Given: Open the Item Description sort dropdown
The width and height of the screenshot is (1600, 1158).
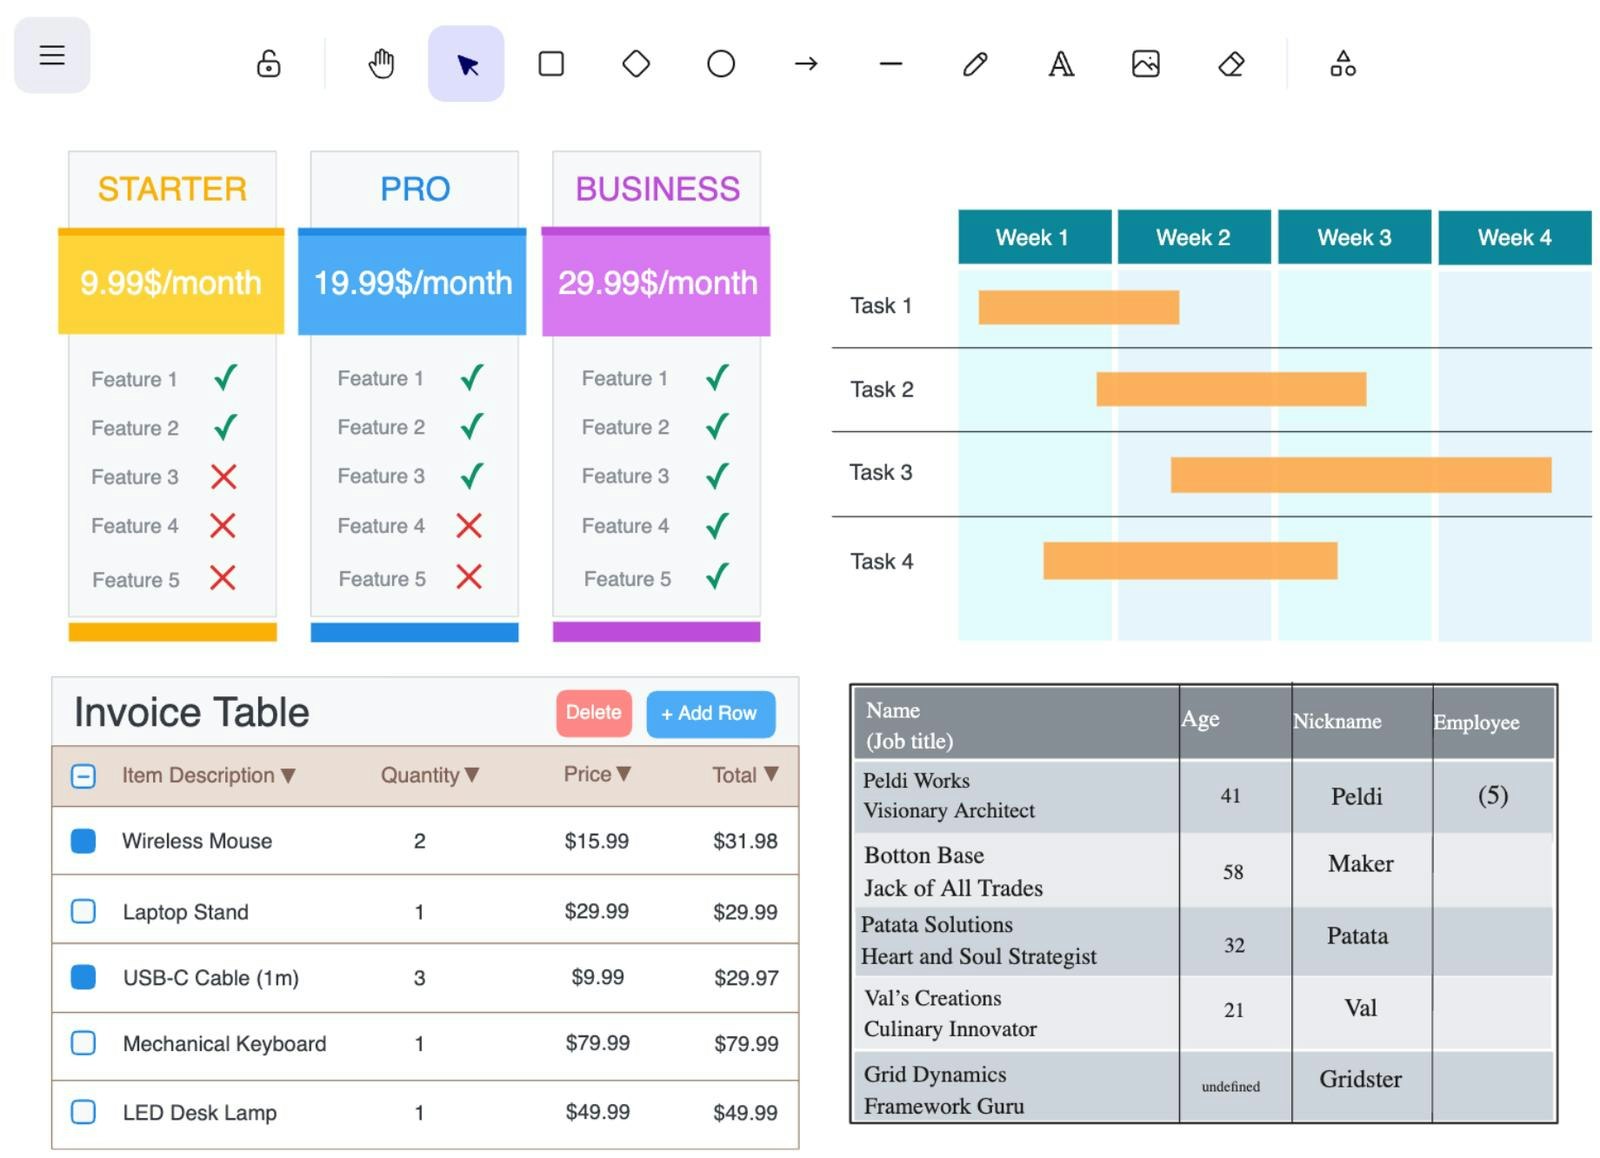Looking at the screenshot, I should pos(288,775).
